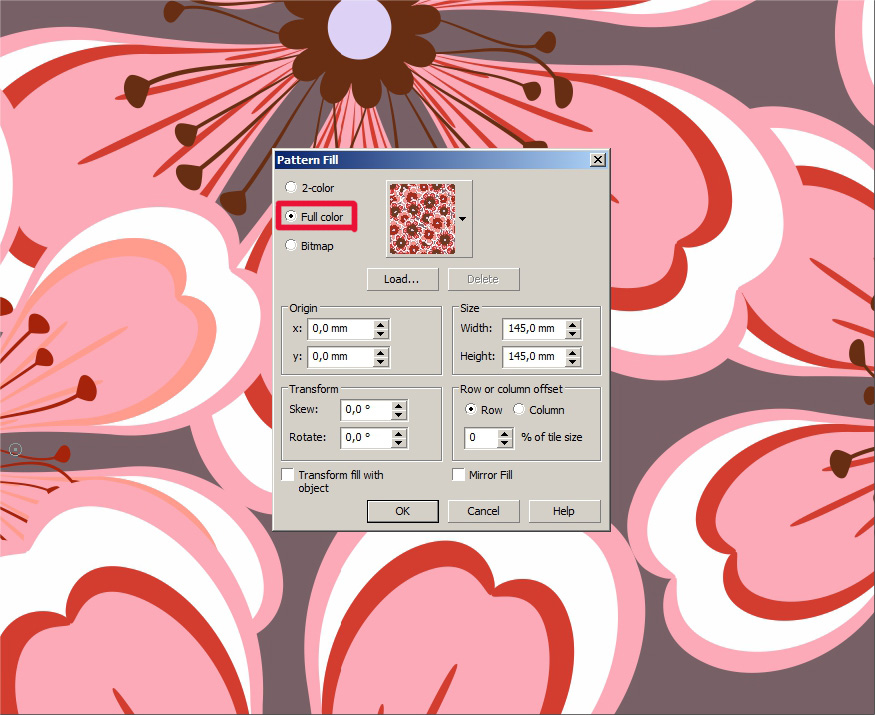The image size is (875, 715).
Task: Decrease Width with down arrow
Action: pos(573,334)
